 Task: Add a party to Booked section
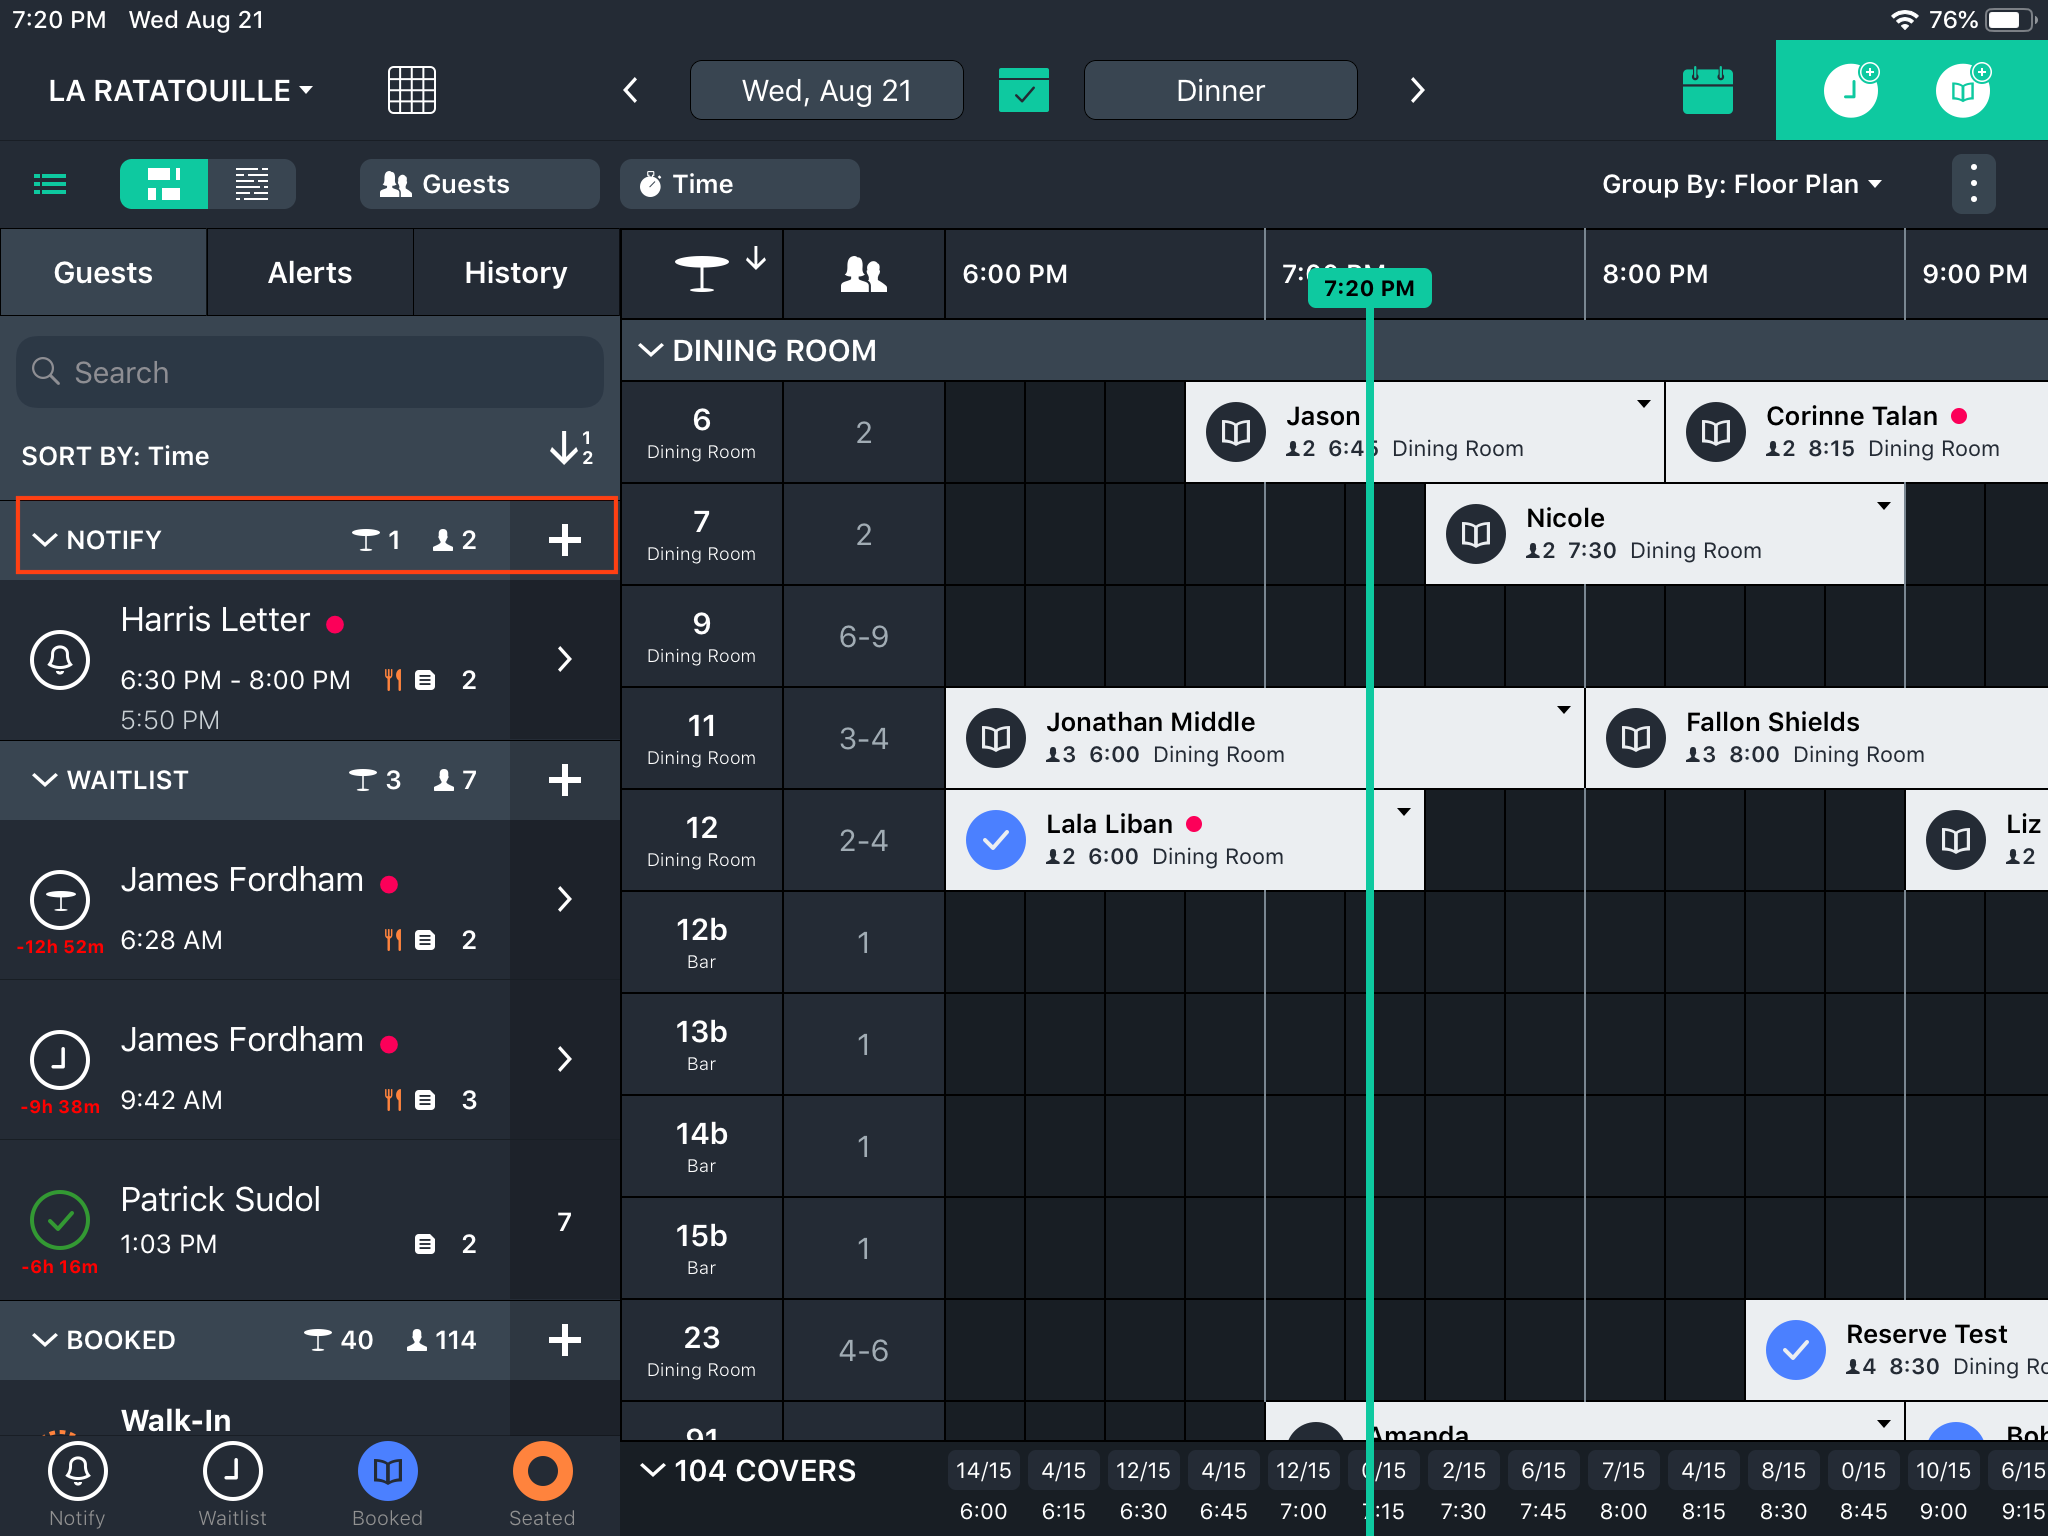click(x=565, y=1340)
